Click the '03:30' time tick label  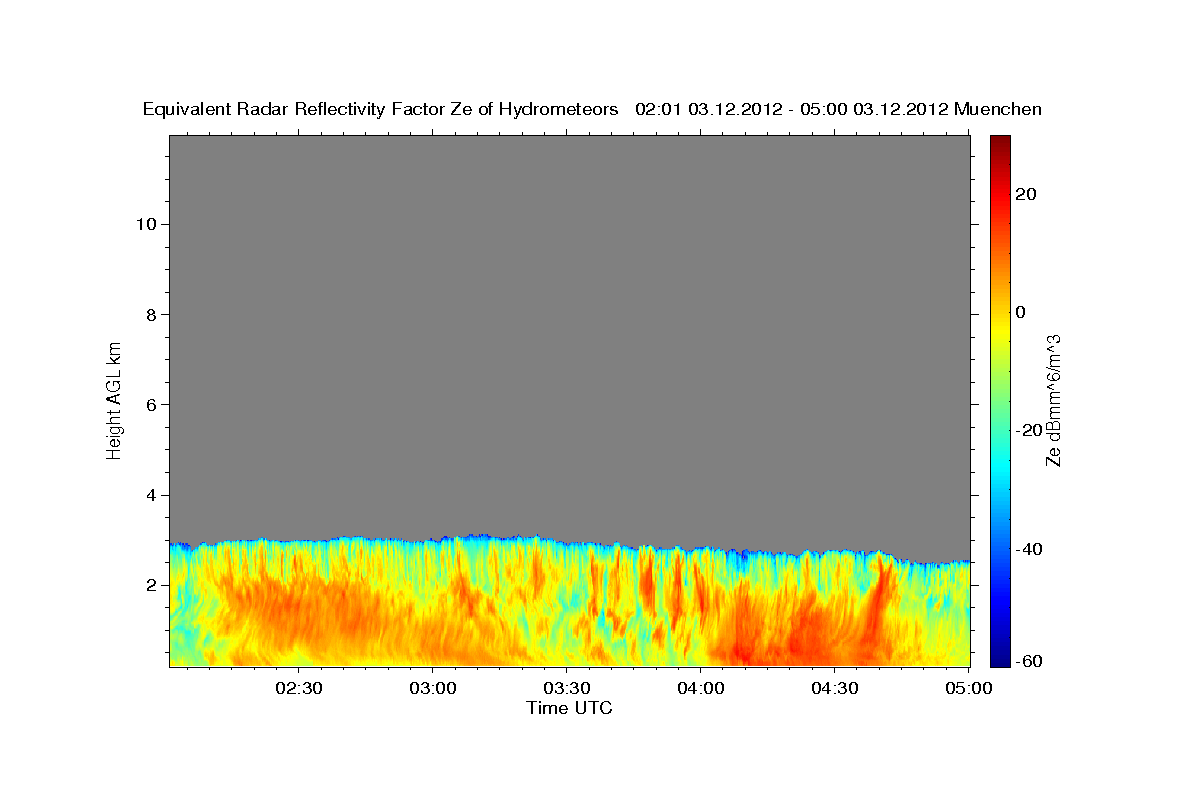click(x=566, y=688)
